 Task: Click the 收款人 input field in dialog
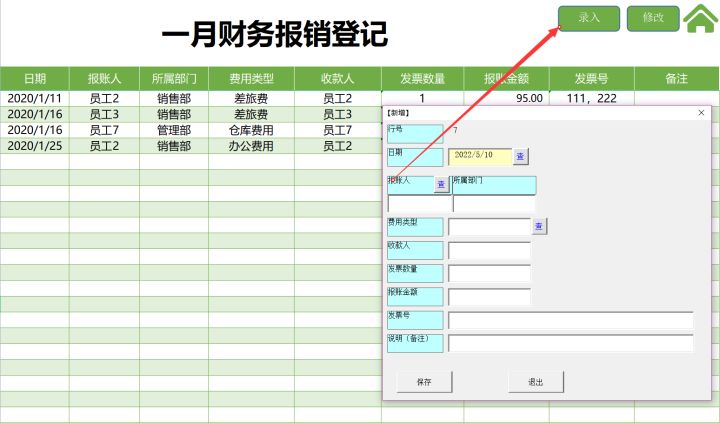pos(489,250)
